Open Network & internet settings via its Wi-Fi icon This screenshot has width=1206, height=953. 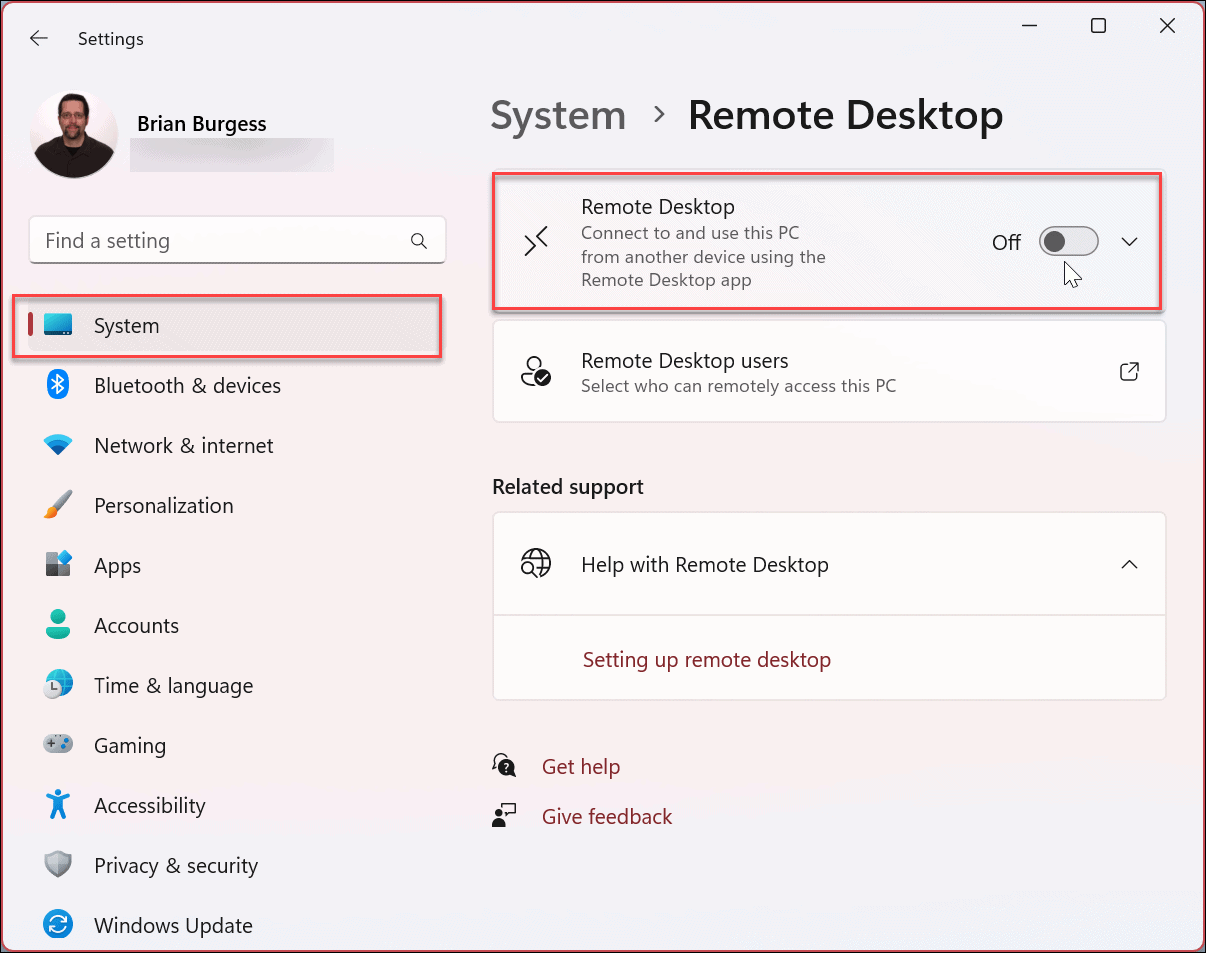click(x=58, y=445)
